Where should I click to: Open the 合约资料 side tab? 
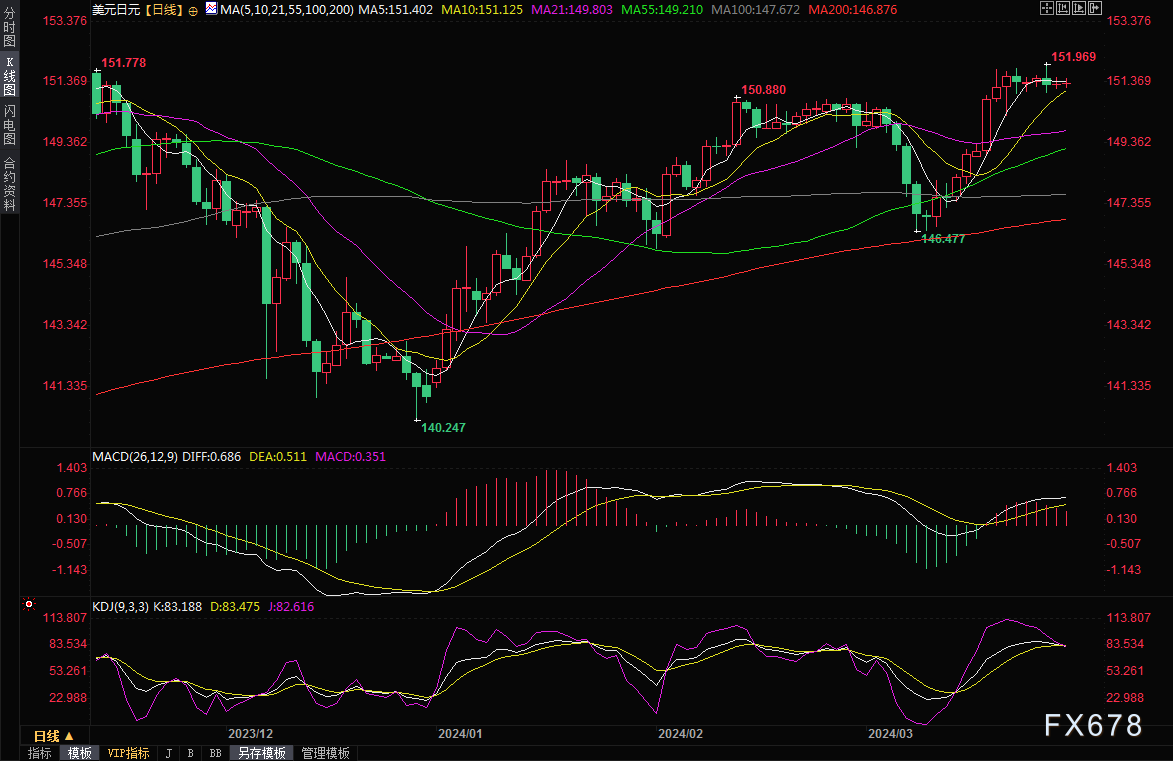[x=9, y=184]
